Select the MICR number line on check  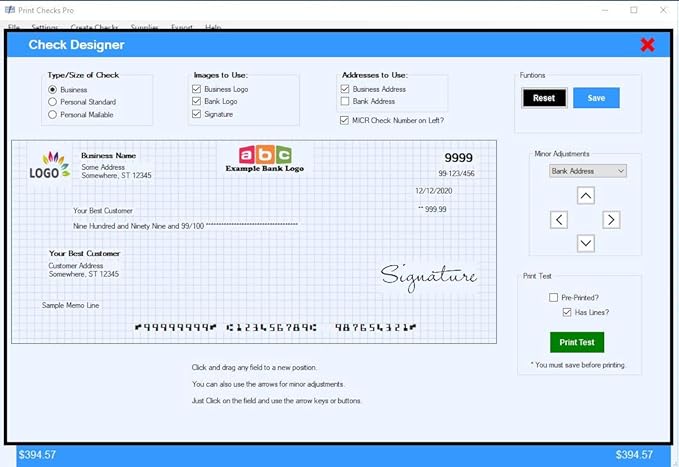pos(275,327)
